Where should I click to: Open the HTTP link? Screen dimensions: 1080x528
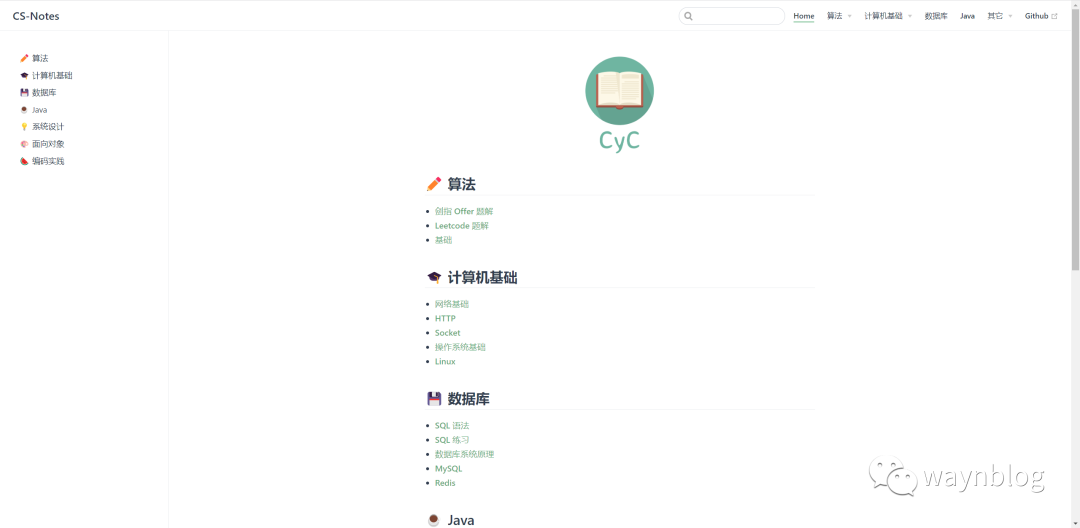coord(445,318)
